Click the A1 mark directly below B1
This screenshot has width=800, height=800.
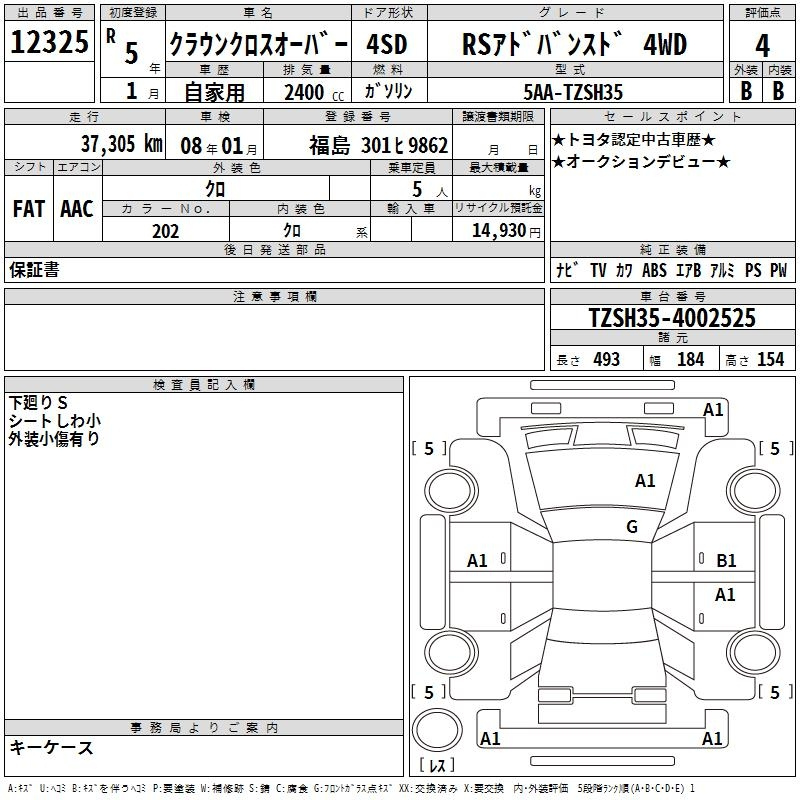click(725, 595)
